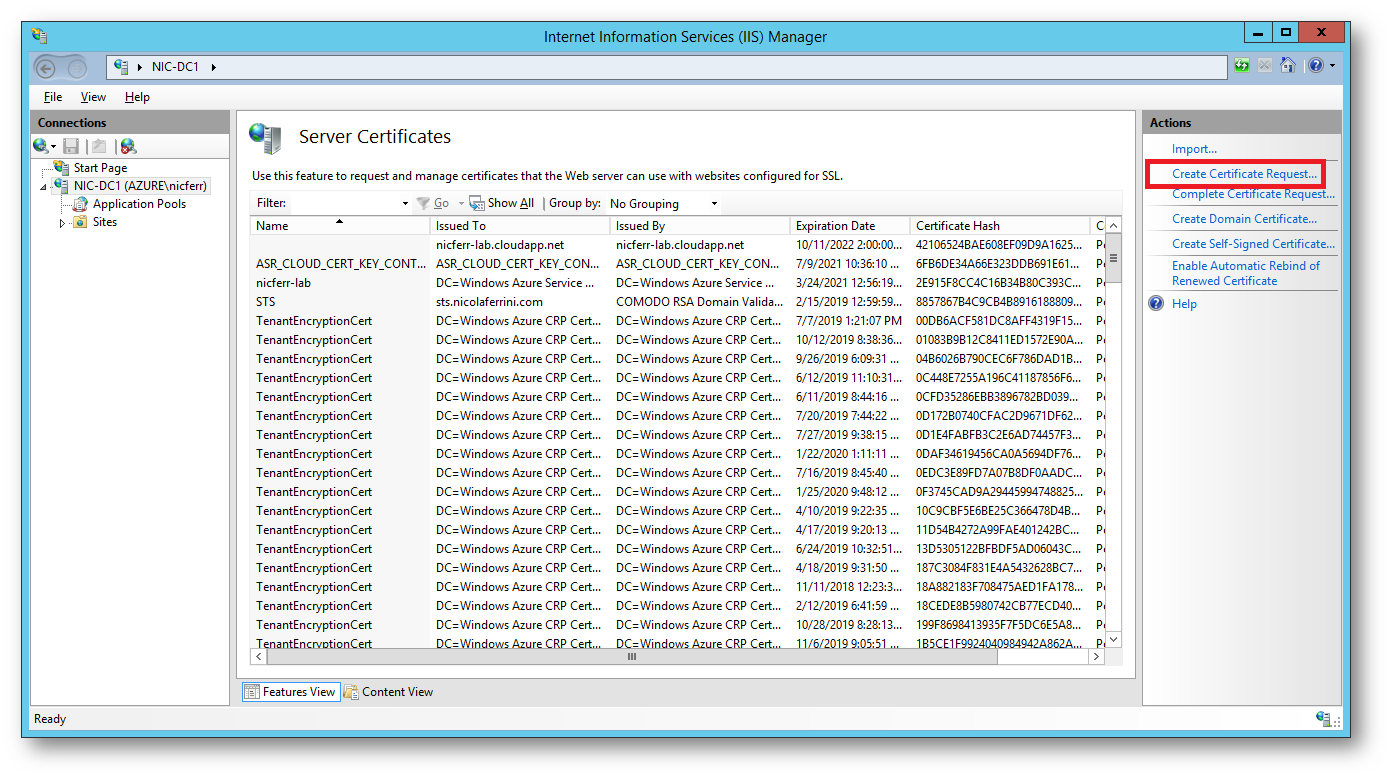Click expiration date 7/7/2019 1:21:07 PM

click(849, 321)
